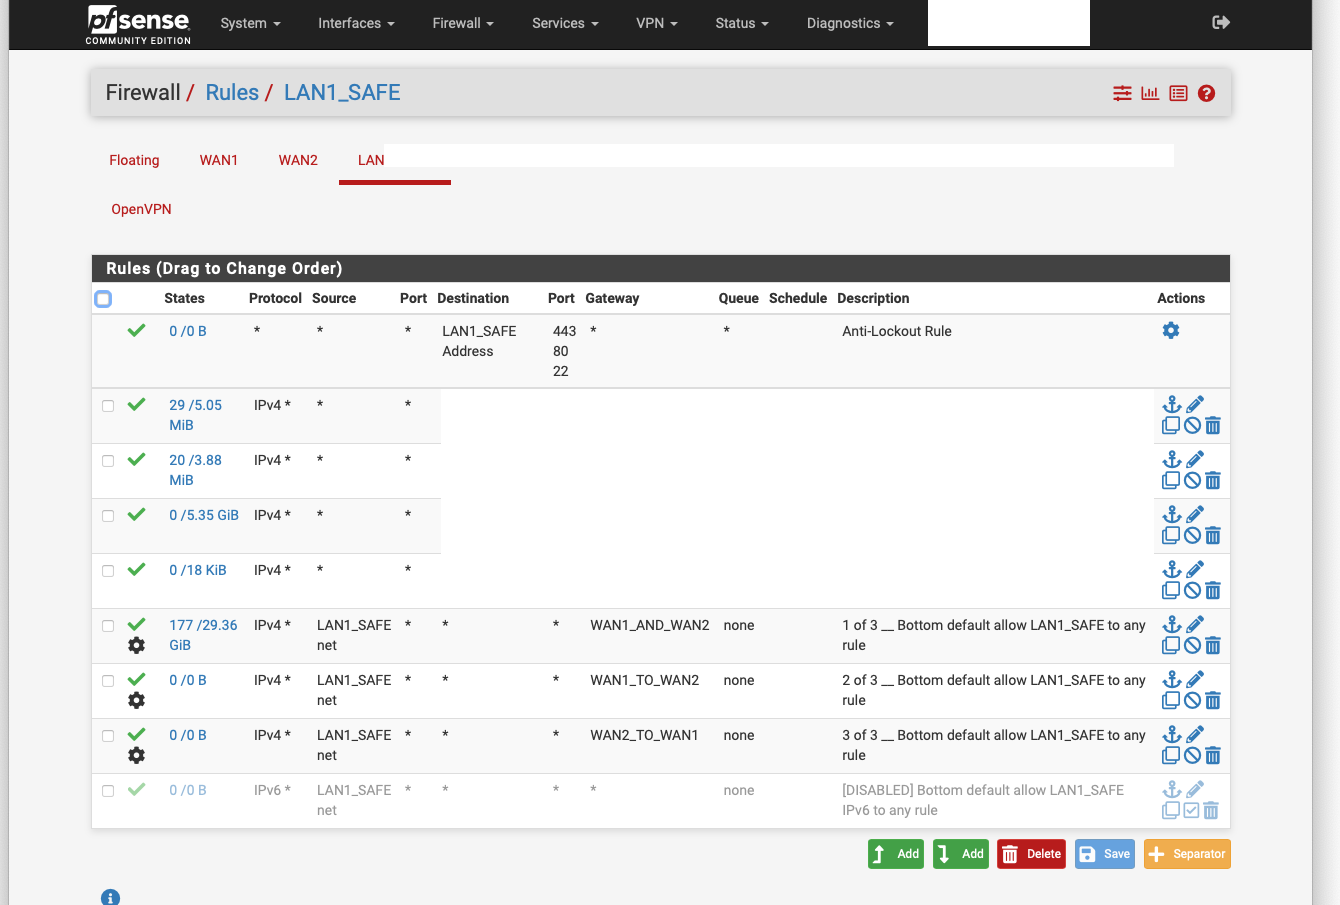
Task: Open the System dropdown menu
Action: click(x=250, y=23)
